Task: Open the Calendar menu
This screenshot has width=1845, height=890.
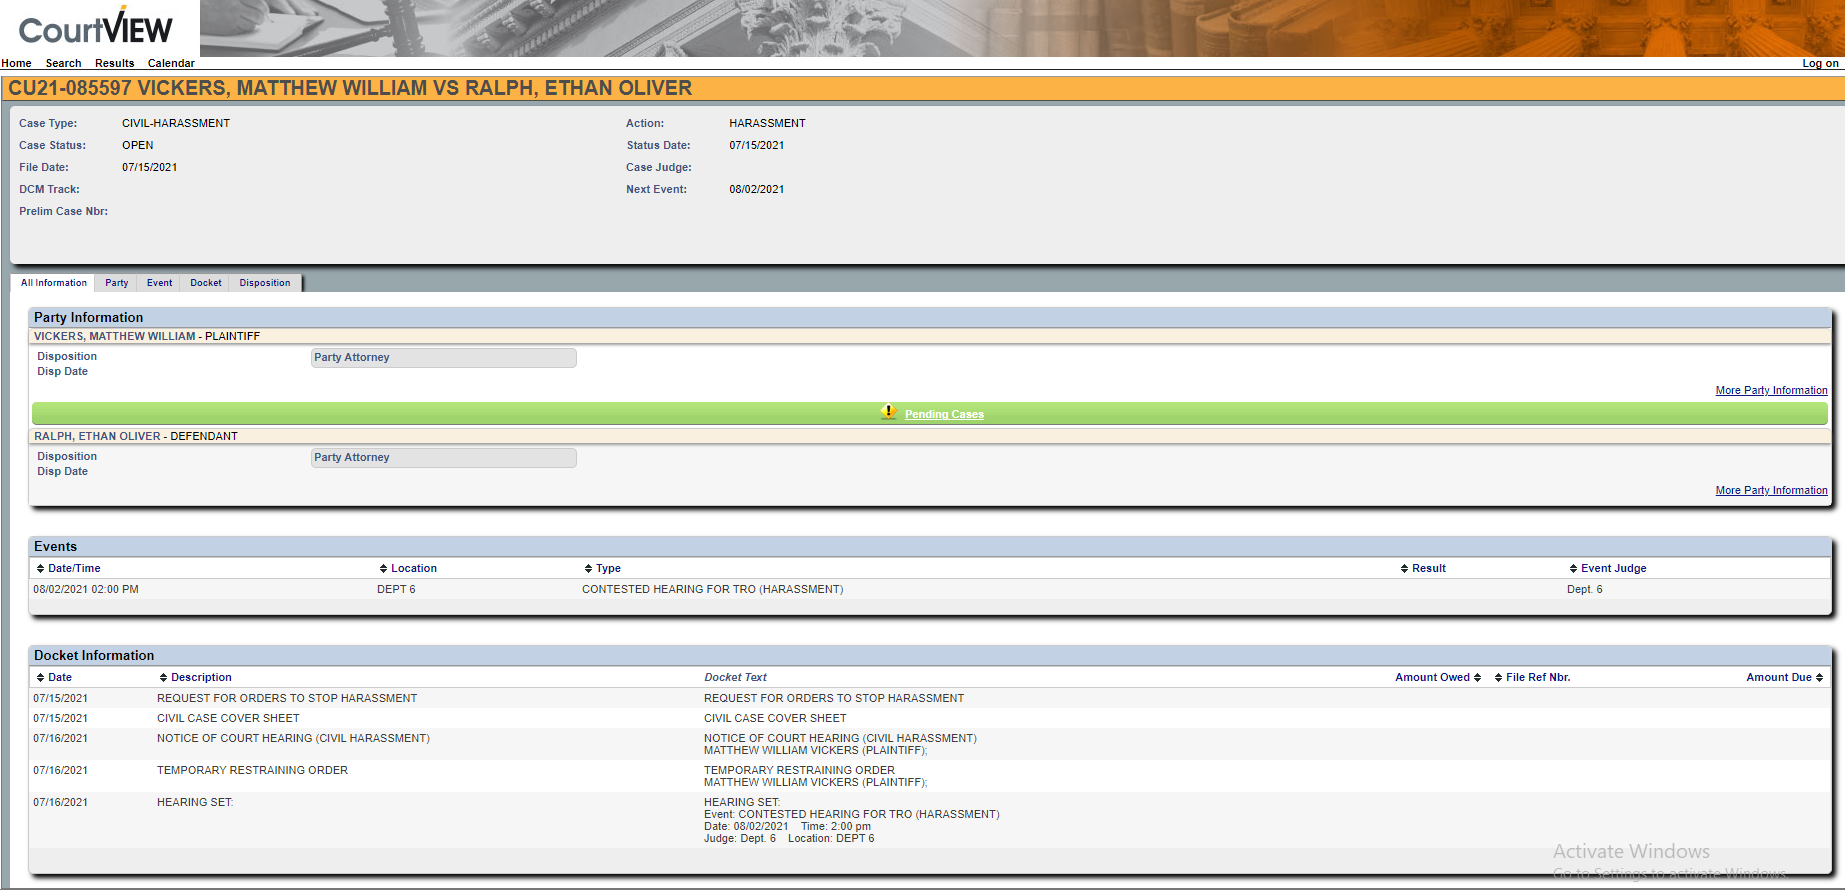Action: [171, 63]
